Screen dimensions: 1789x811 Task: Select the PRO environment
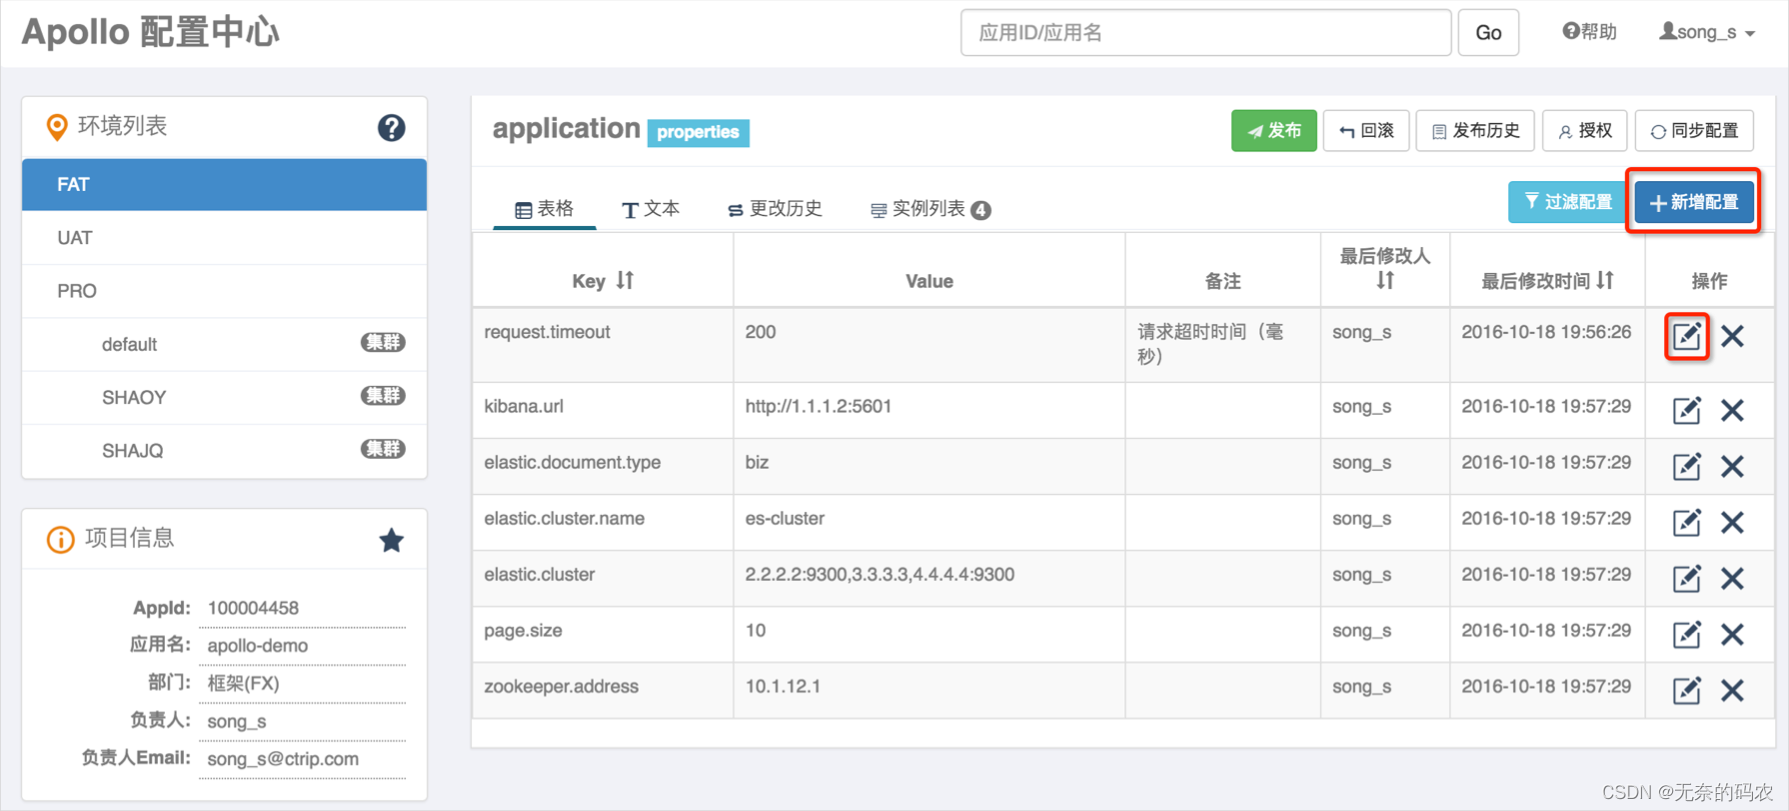point(224,291)
